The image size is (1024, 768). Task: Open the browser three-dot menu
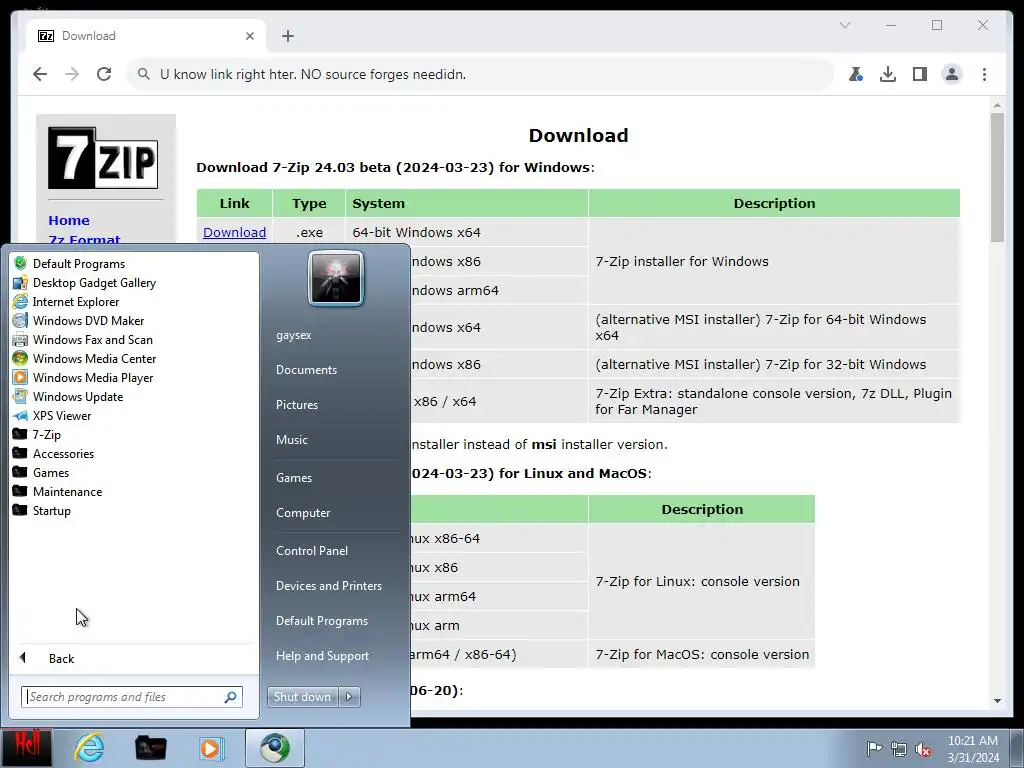[984, 74]
